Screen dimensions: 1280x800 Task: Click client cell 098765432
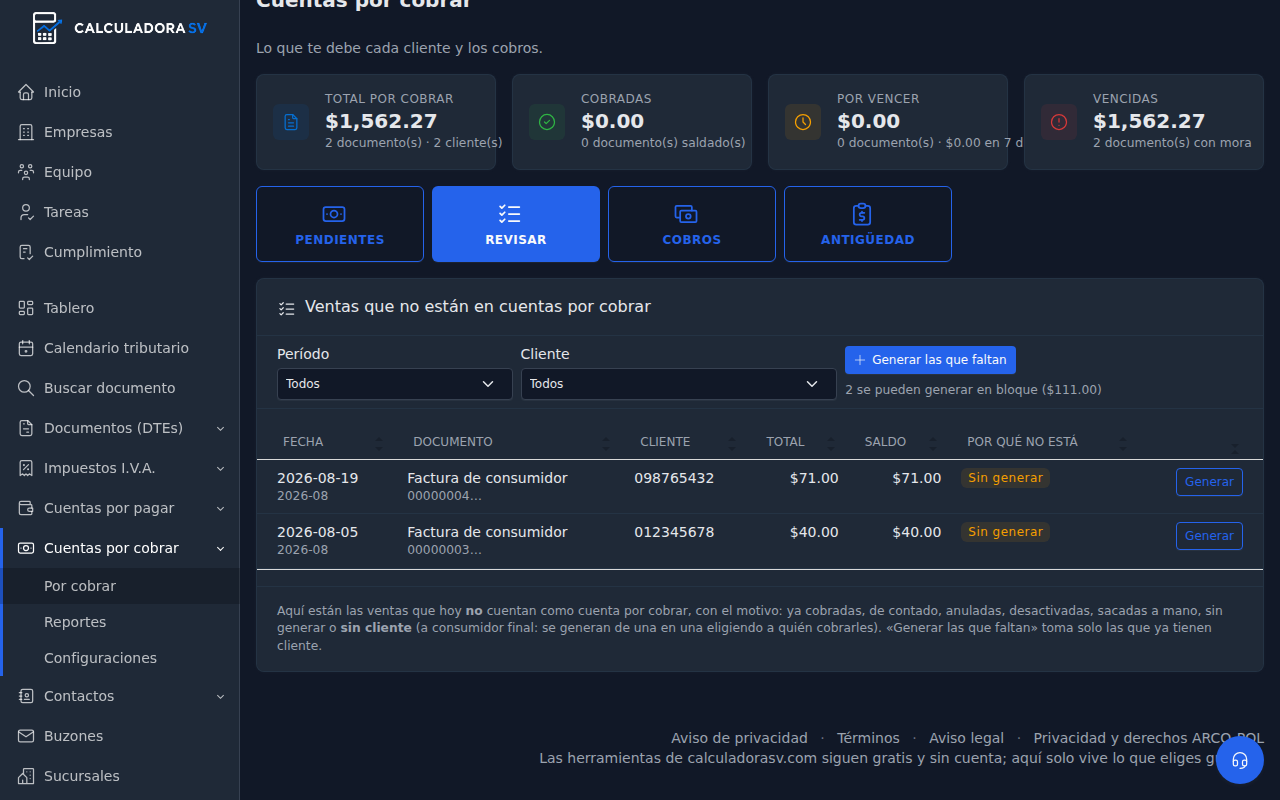674,478
